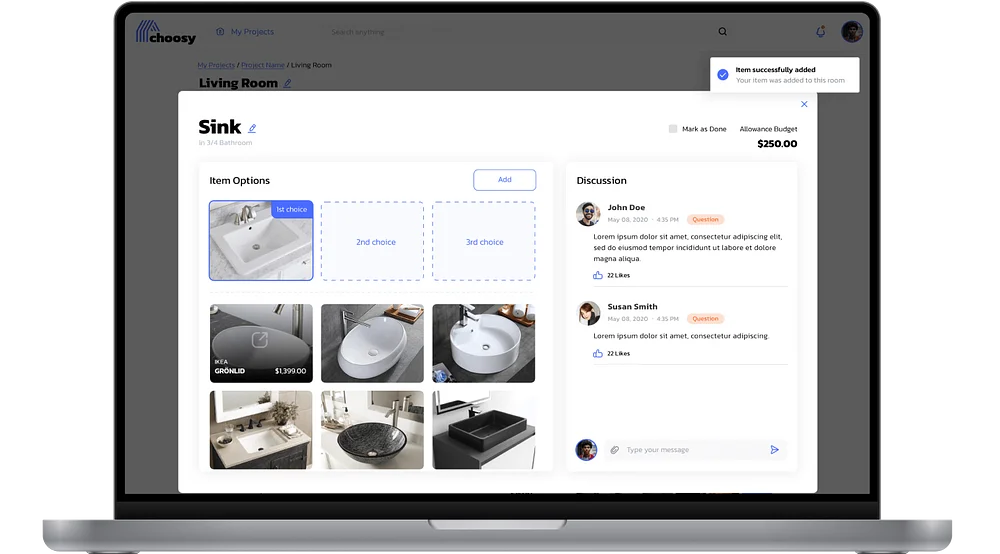The image size is (1000, 554).
Task: Click the Project Name breadcrumb link
Action: 263,65
